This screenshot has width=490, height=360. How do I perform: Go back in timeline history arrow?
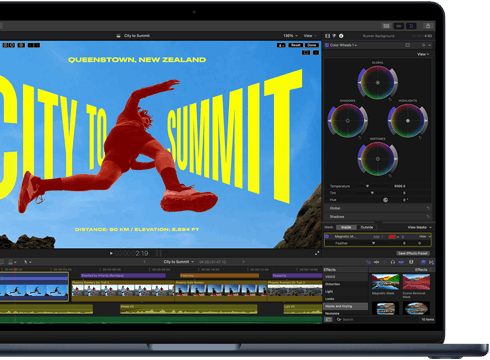pyautogui.click(x=144, y=262)
